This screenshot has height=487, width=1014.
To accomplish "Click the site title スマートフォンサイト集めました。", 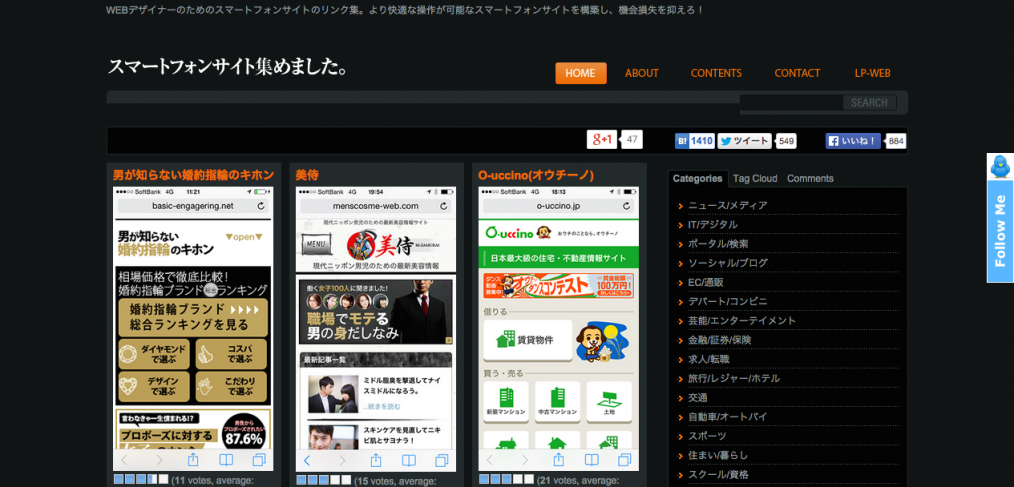I will 227,67.
